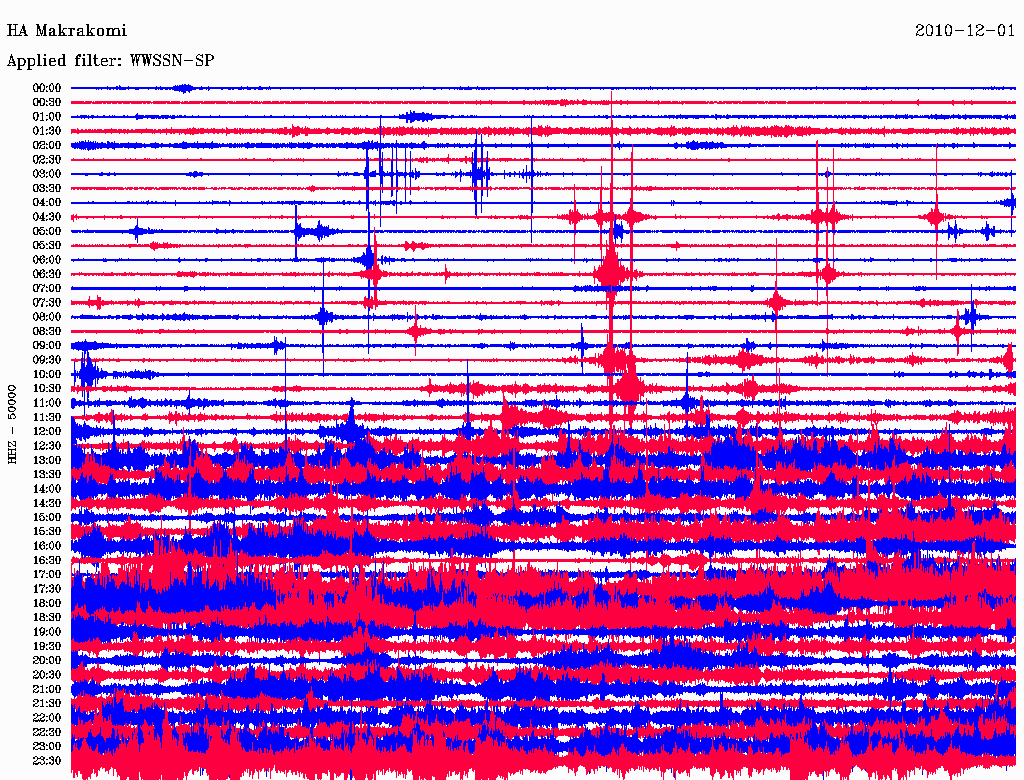Select the 22:00 time row label
This screenshot has width=1024, height=780.
pyautogui.click(x=47, y=717)
